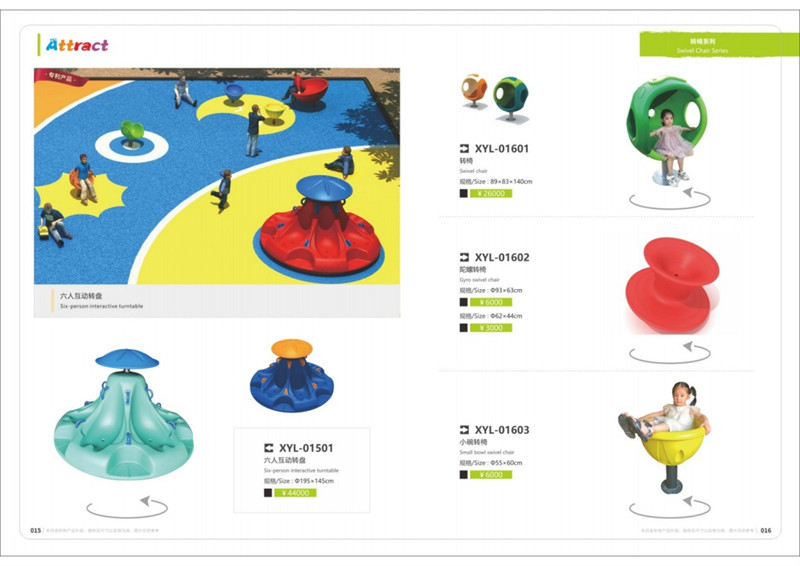Click the blue turntable with the orange top
Screen dimensions: 800x566
coord(291,375)
